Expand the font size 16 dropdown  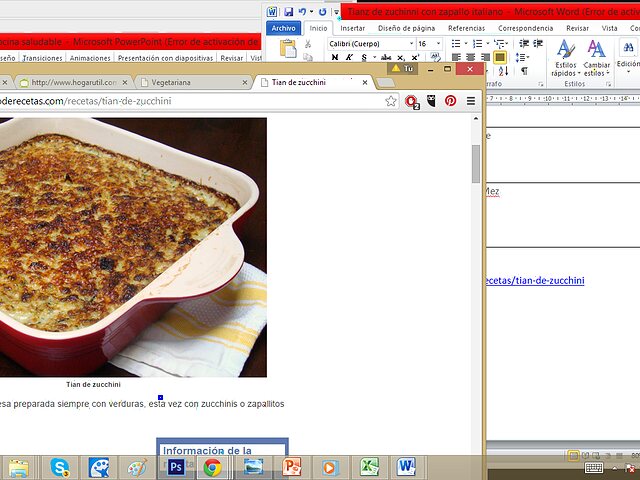(x=438, y=44)
